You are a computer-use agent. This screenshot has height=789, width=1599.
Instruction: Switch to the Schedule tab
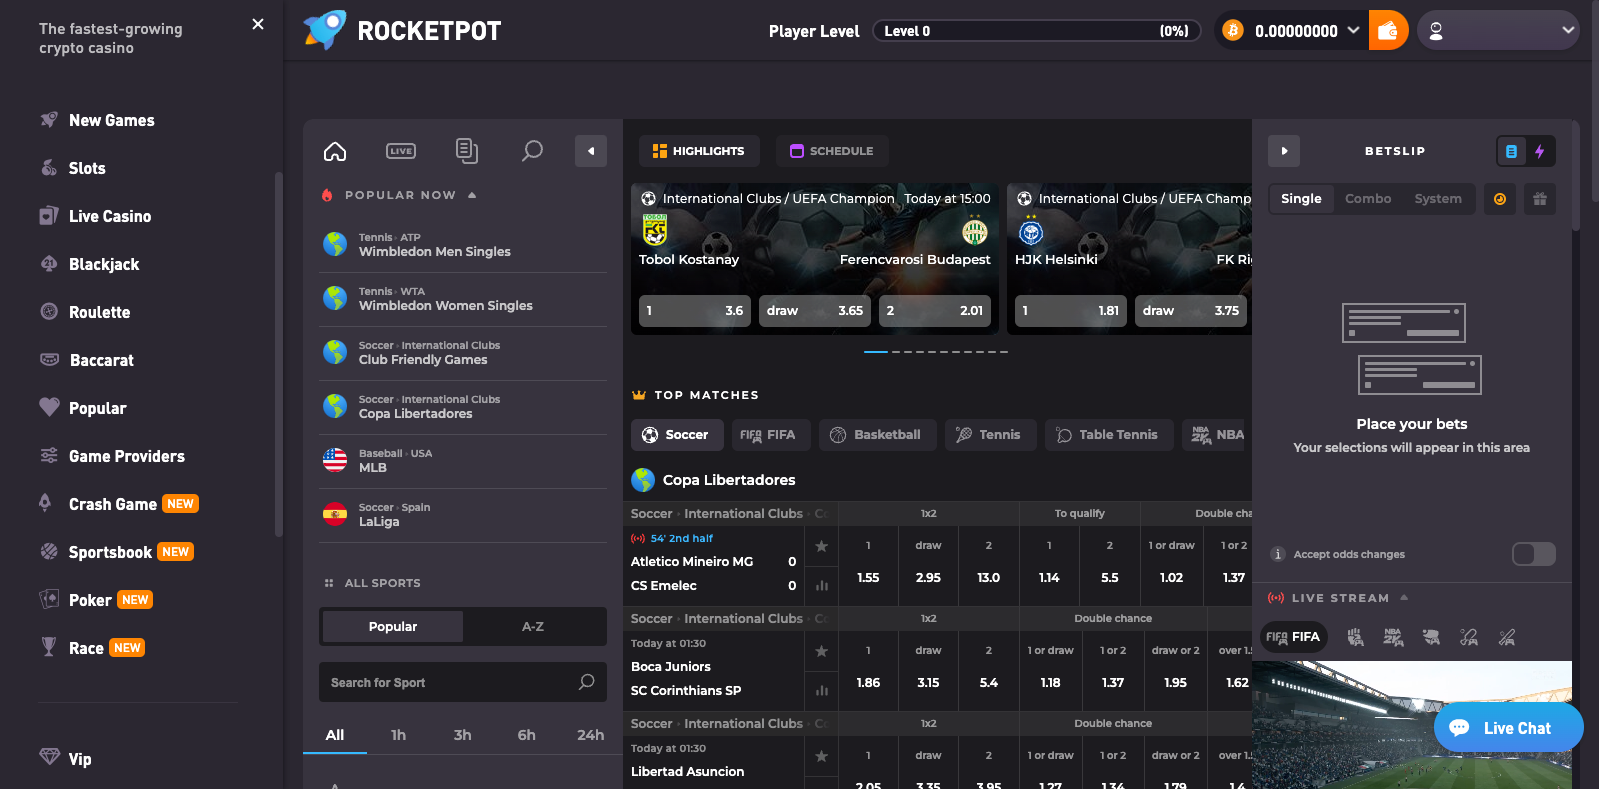pos(832,151)
